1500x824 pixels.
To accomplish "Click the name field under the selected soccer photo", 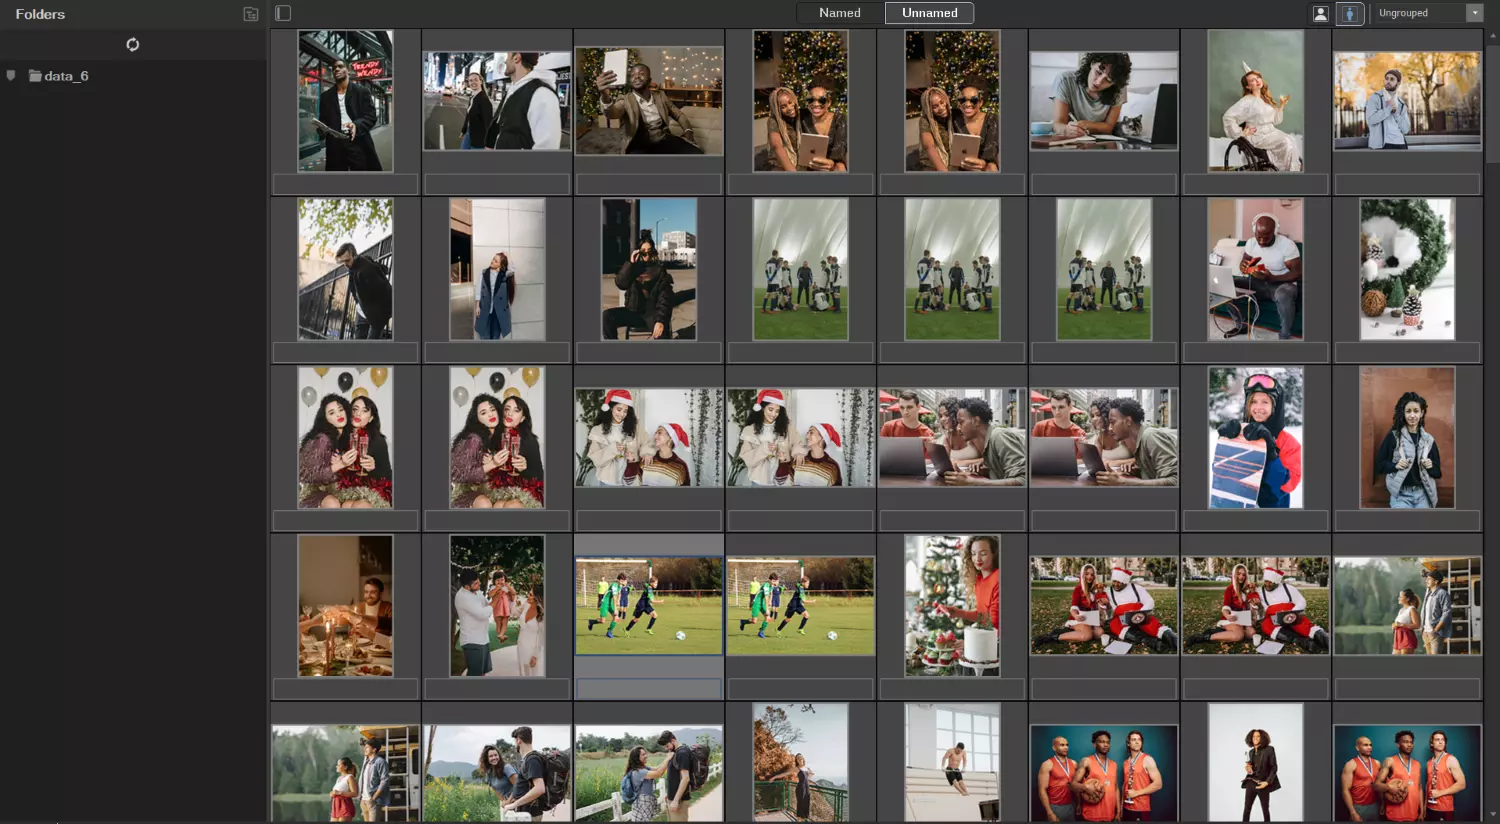I will [648, 688].
